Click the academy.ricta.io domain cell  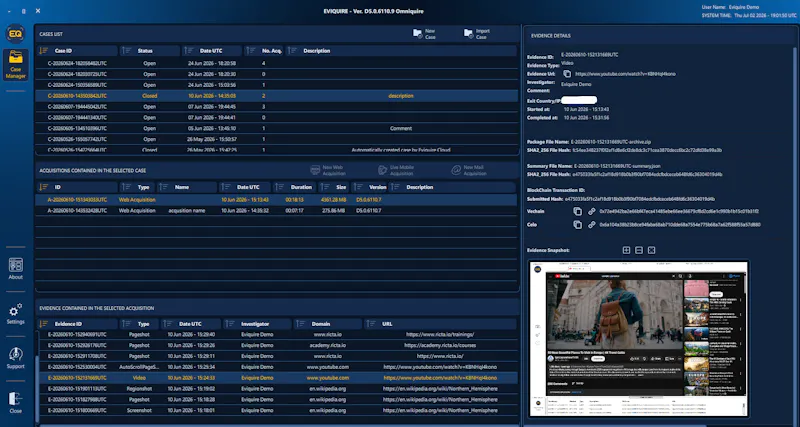328,345
